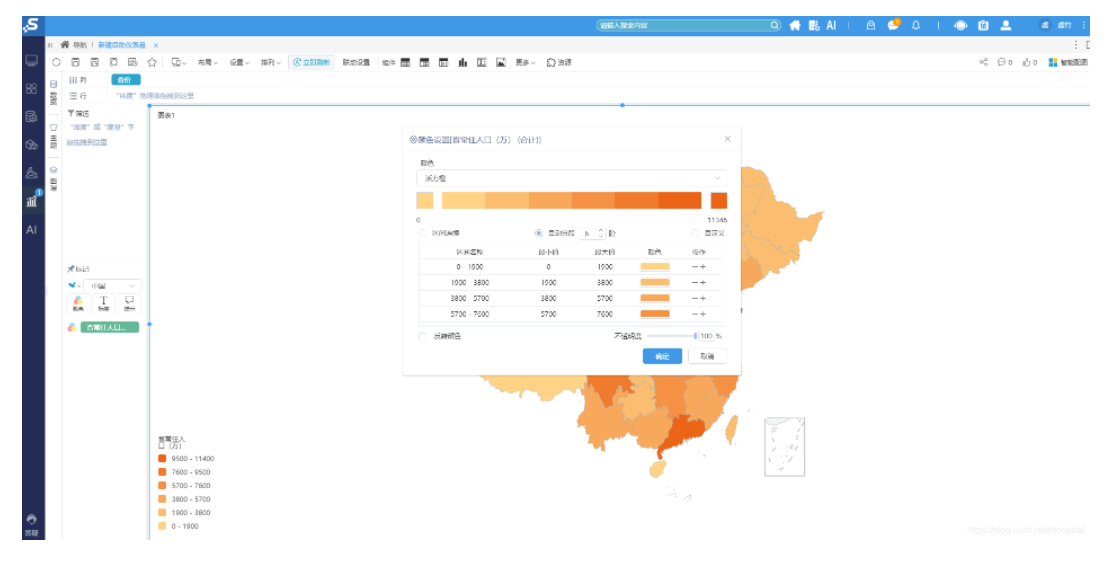Adjust the opacity slider in the dialog
This screenshot has width=1120, height=566.
tap(671, 336)
